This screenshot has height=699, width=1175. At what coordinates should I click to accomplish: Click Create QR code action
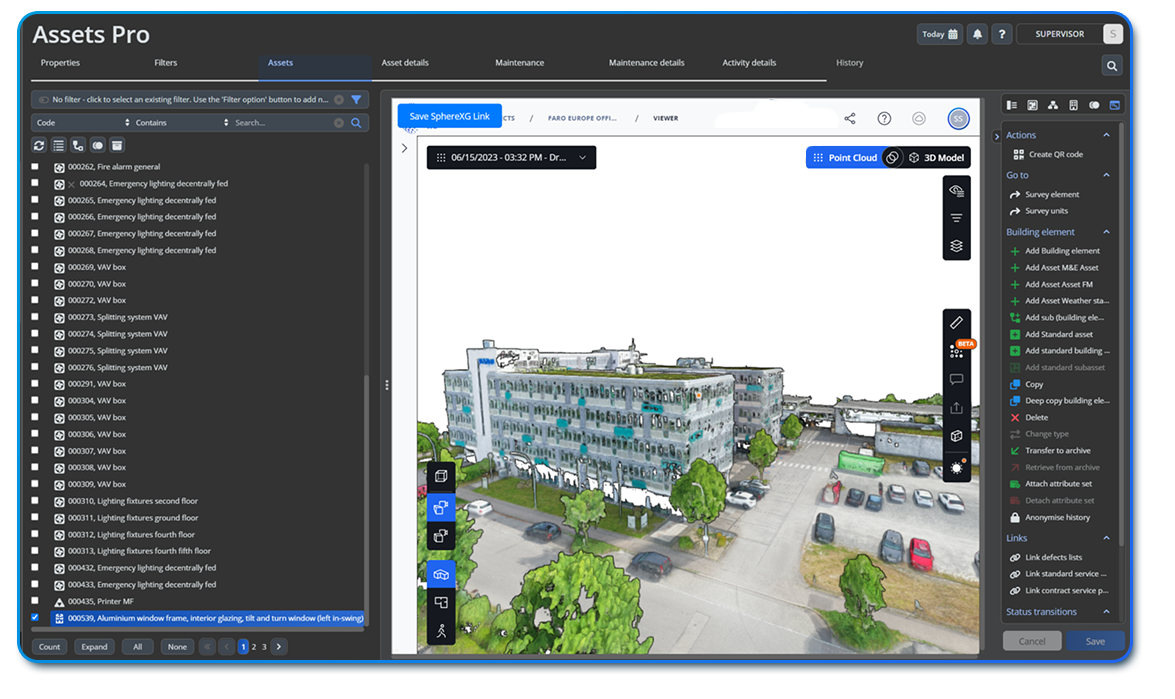click(1048, 154)
